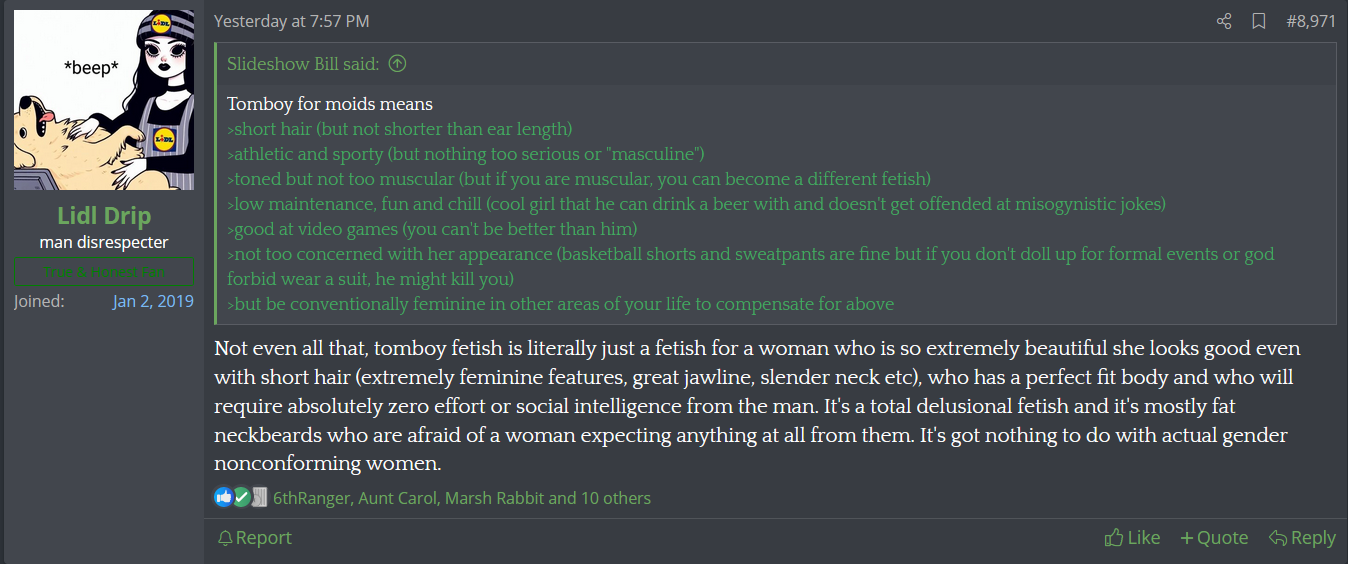
Task: Click the 'Yesterday at 7:57 PM' timestamp
Action: pyautogui.click(x=291, y=21)
